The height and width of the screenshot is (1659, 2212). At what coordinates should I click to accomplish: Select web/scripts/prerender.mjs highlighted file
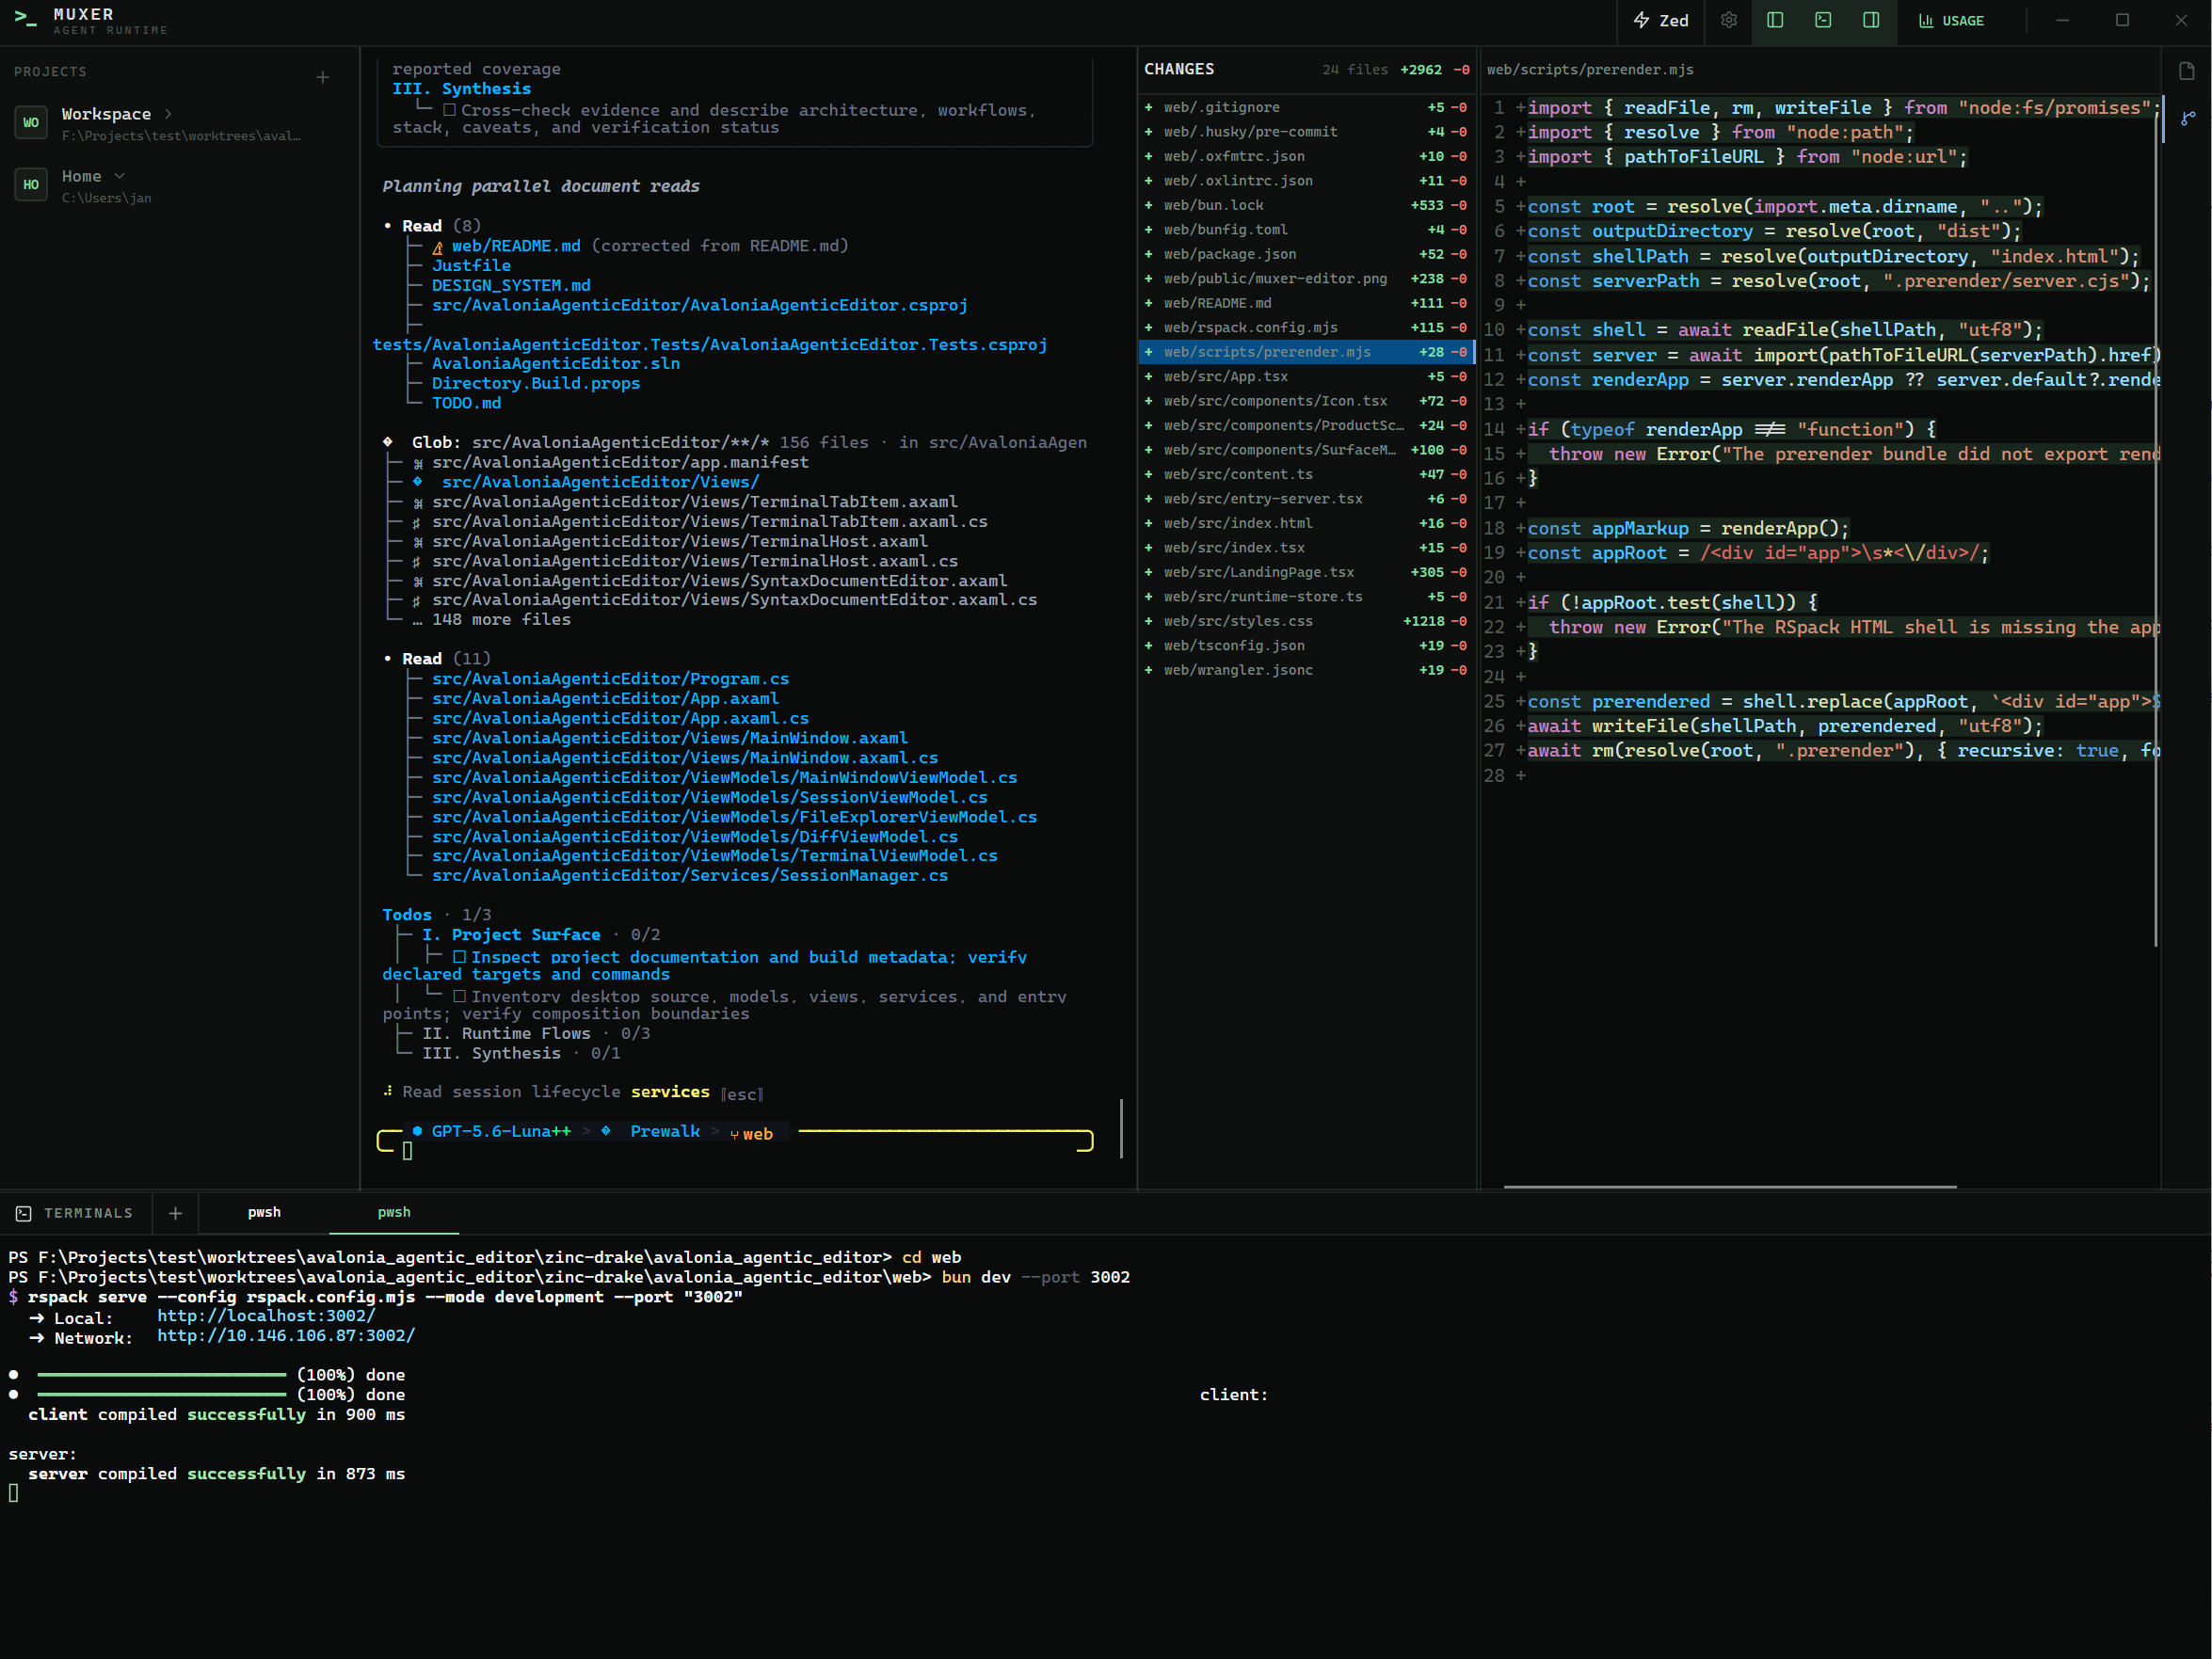(1306, 352)
